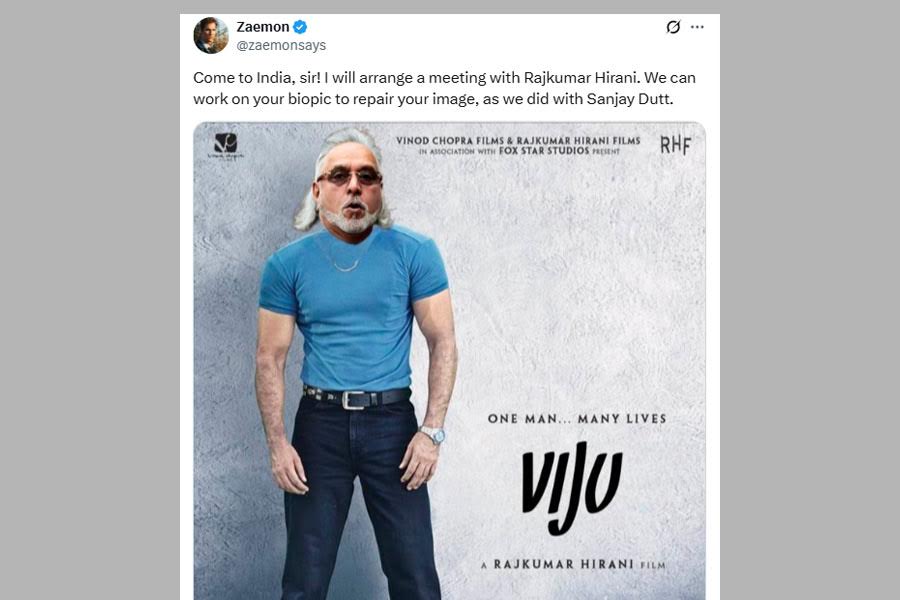Screen dimensions: 900x600
Task: Click the blue verified badge beside Zaemon
Action: point(300,27)
